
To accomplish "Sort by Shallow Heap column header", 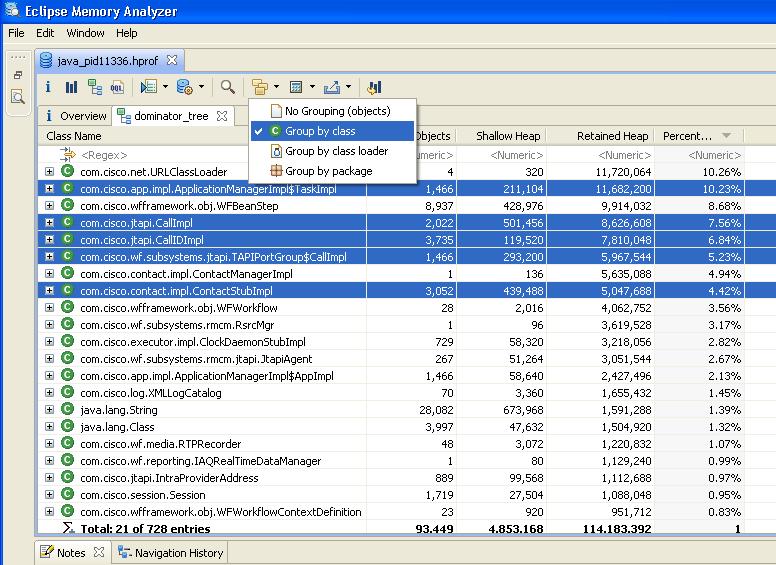I will (x=508, y=136).
